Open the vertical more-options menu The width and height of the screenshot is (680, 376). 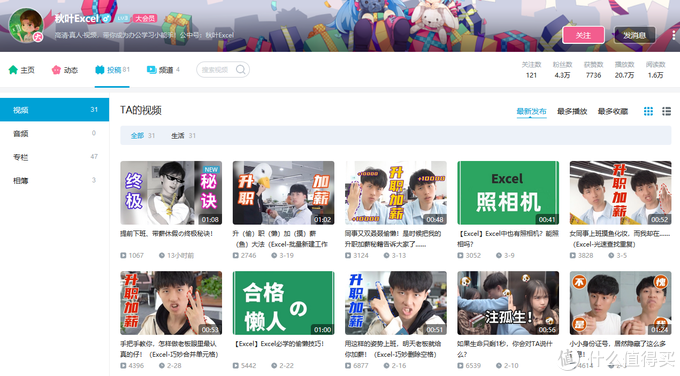(x=673, y=35)
